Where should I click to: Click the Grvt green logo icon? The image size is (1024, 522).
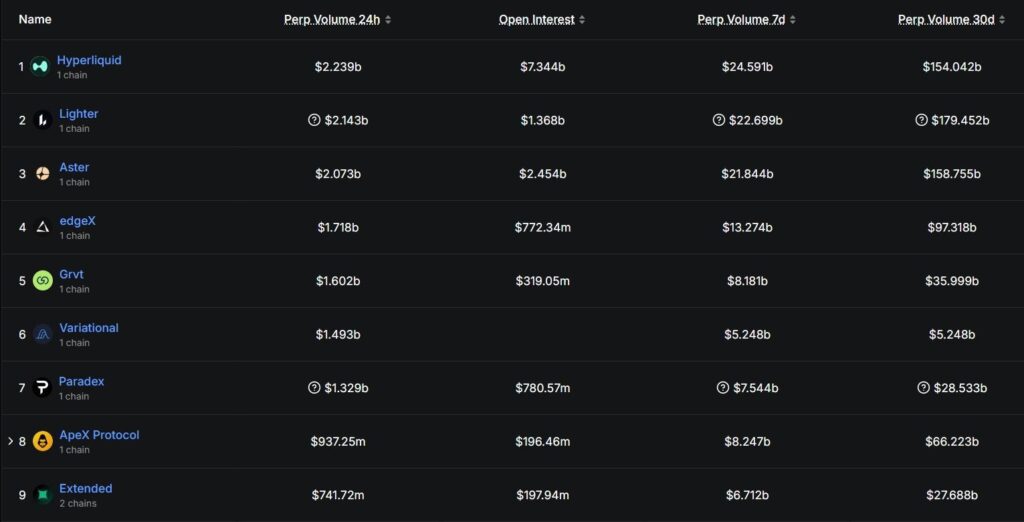click(x=42, y=281)
